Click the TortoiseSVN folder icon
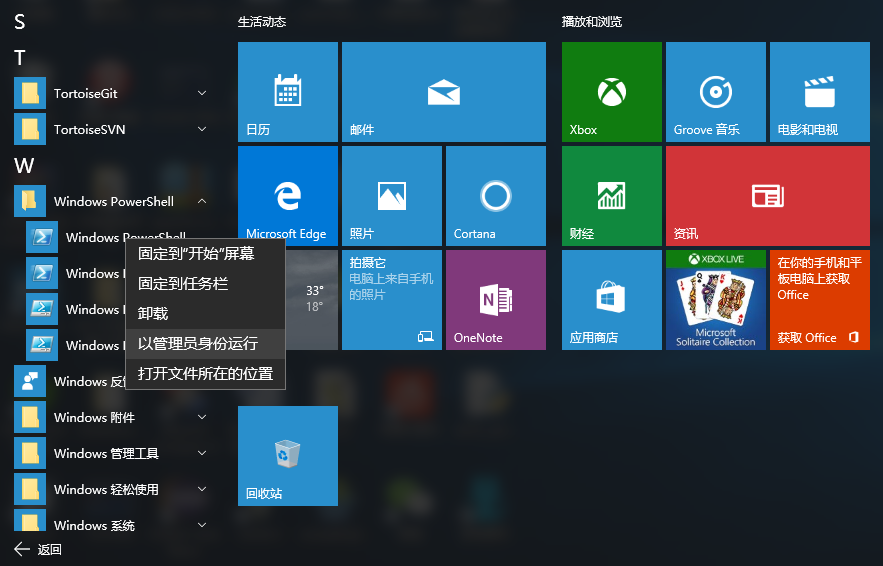The height and width of the screenshot is (566, 883). point(30,129)
